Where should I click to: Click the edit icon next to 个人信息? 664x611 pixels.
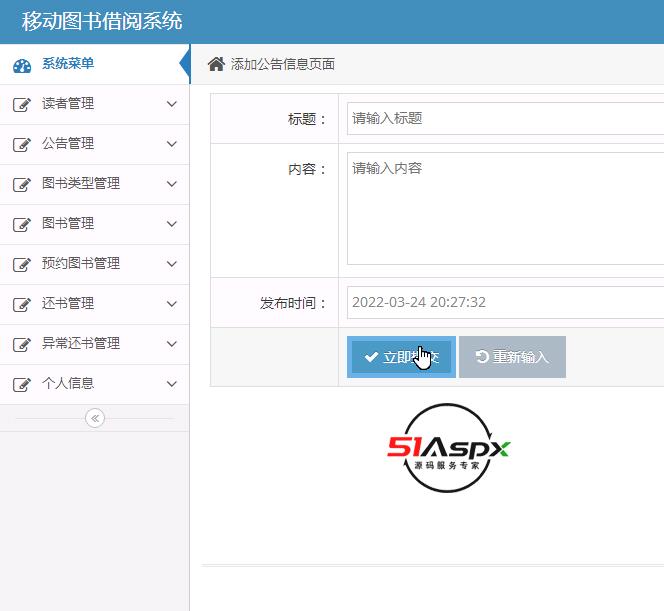coord(22,384)
